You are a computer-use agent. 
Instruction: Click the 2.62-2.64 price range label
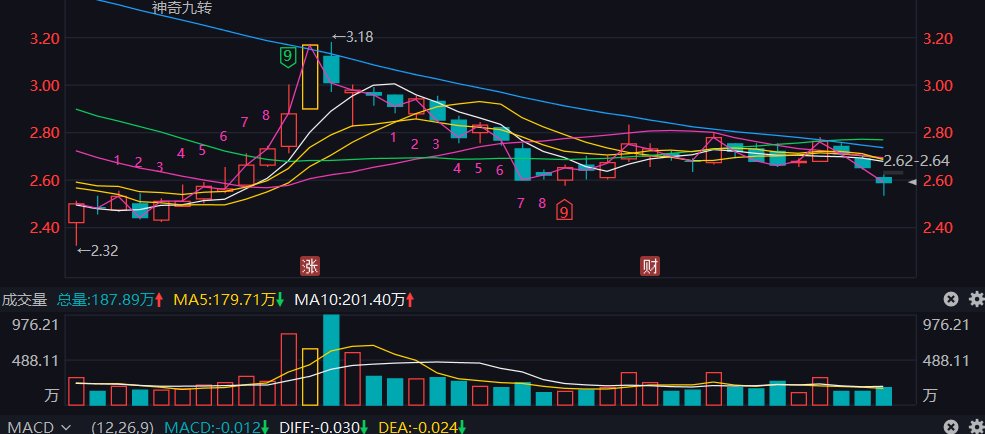916,161
